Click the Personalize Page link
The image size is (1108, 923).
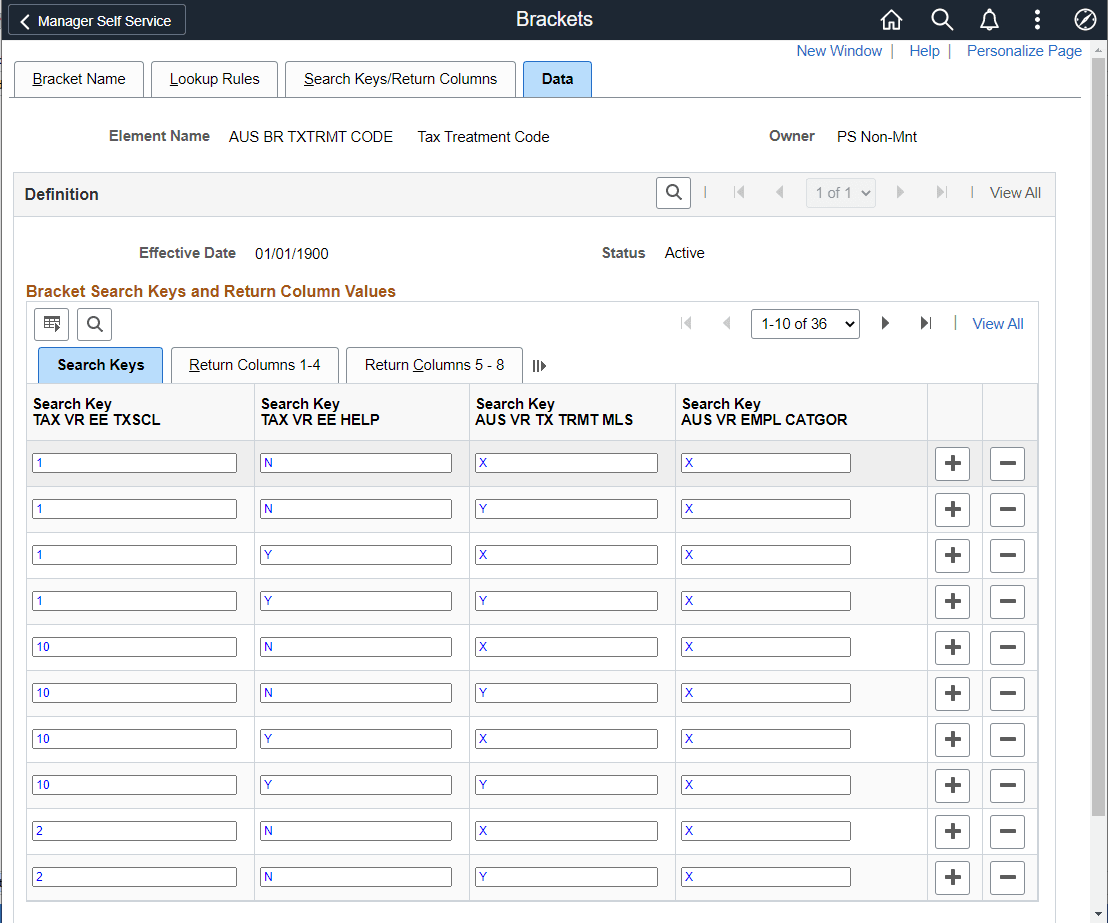pyautogui.click(x=1024, y=51)
